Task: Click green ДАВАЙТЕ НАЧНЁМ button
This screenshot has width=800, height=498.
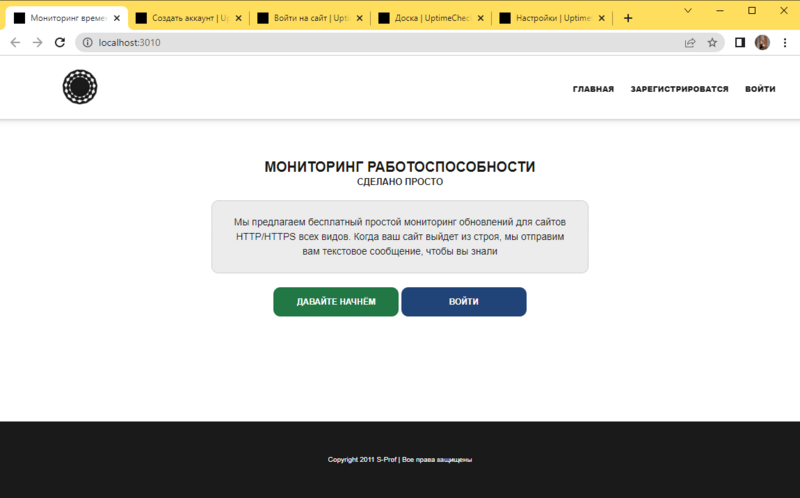Action: tap(336, 302)
